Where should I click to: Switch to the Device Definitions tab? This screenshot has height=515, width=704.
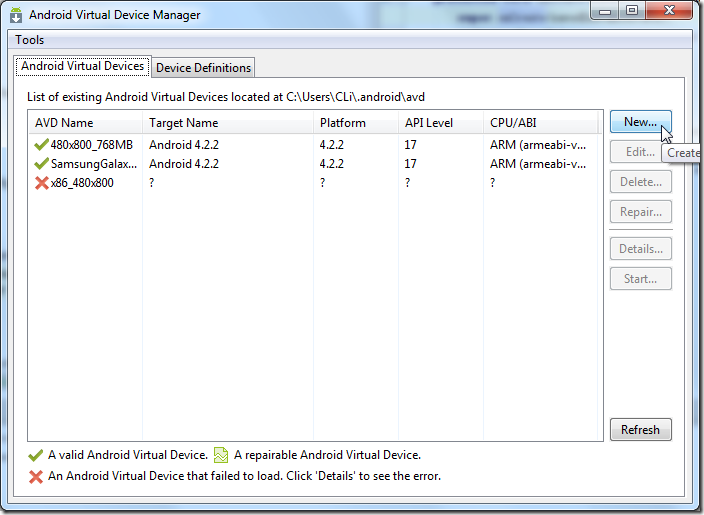pos(203,68)
